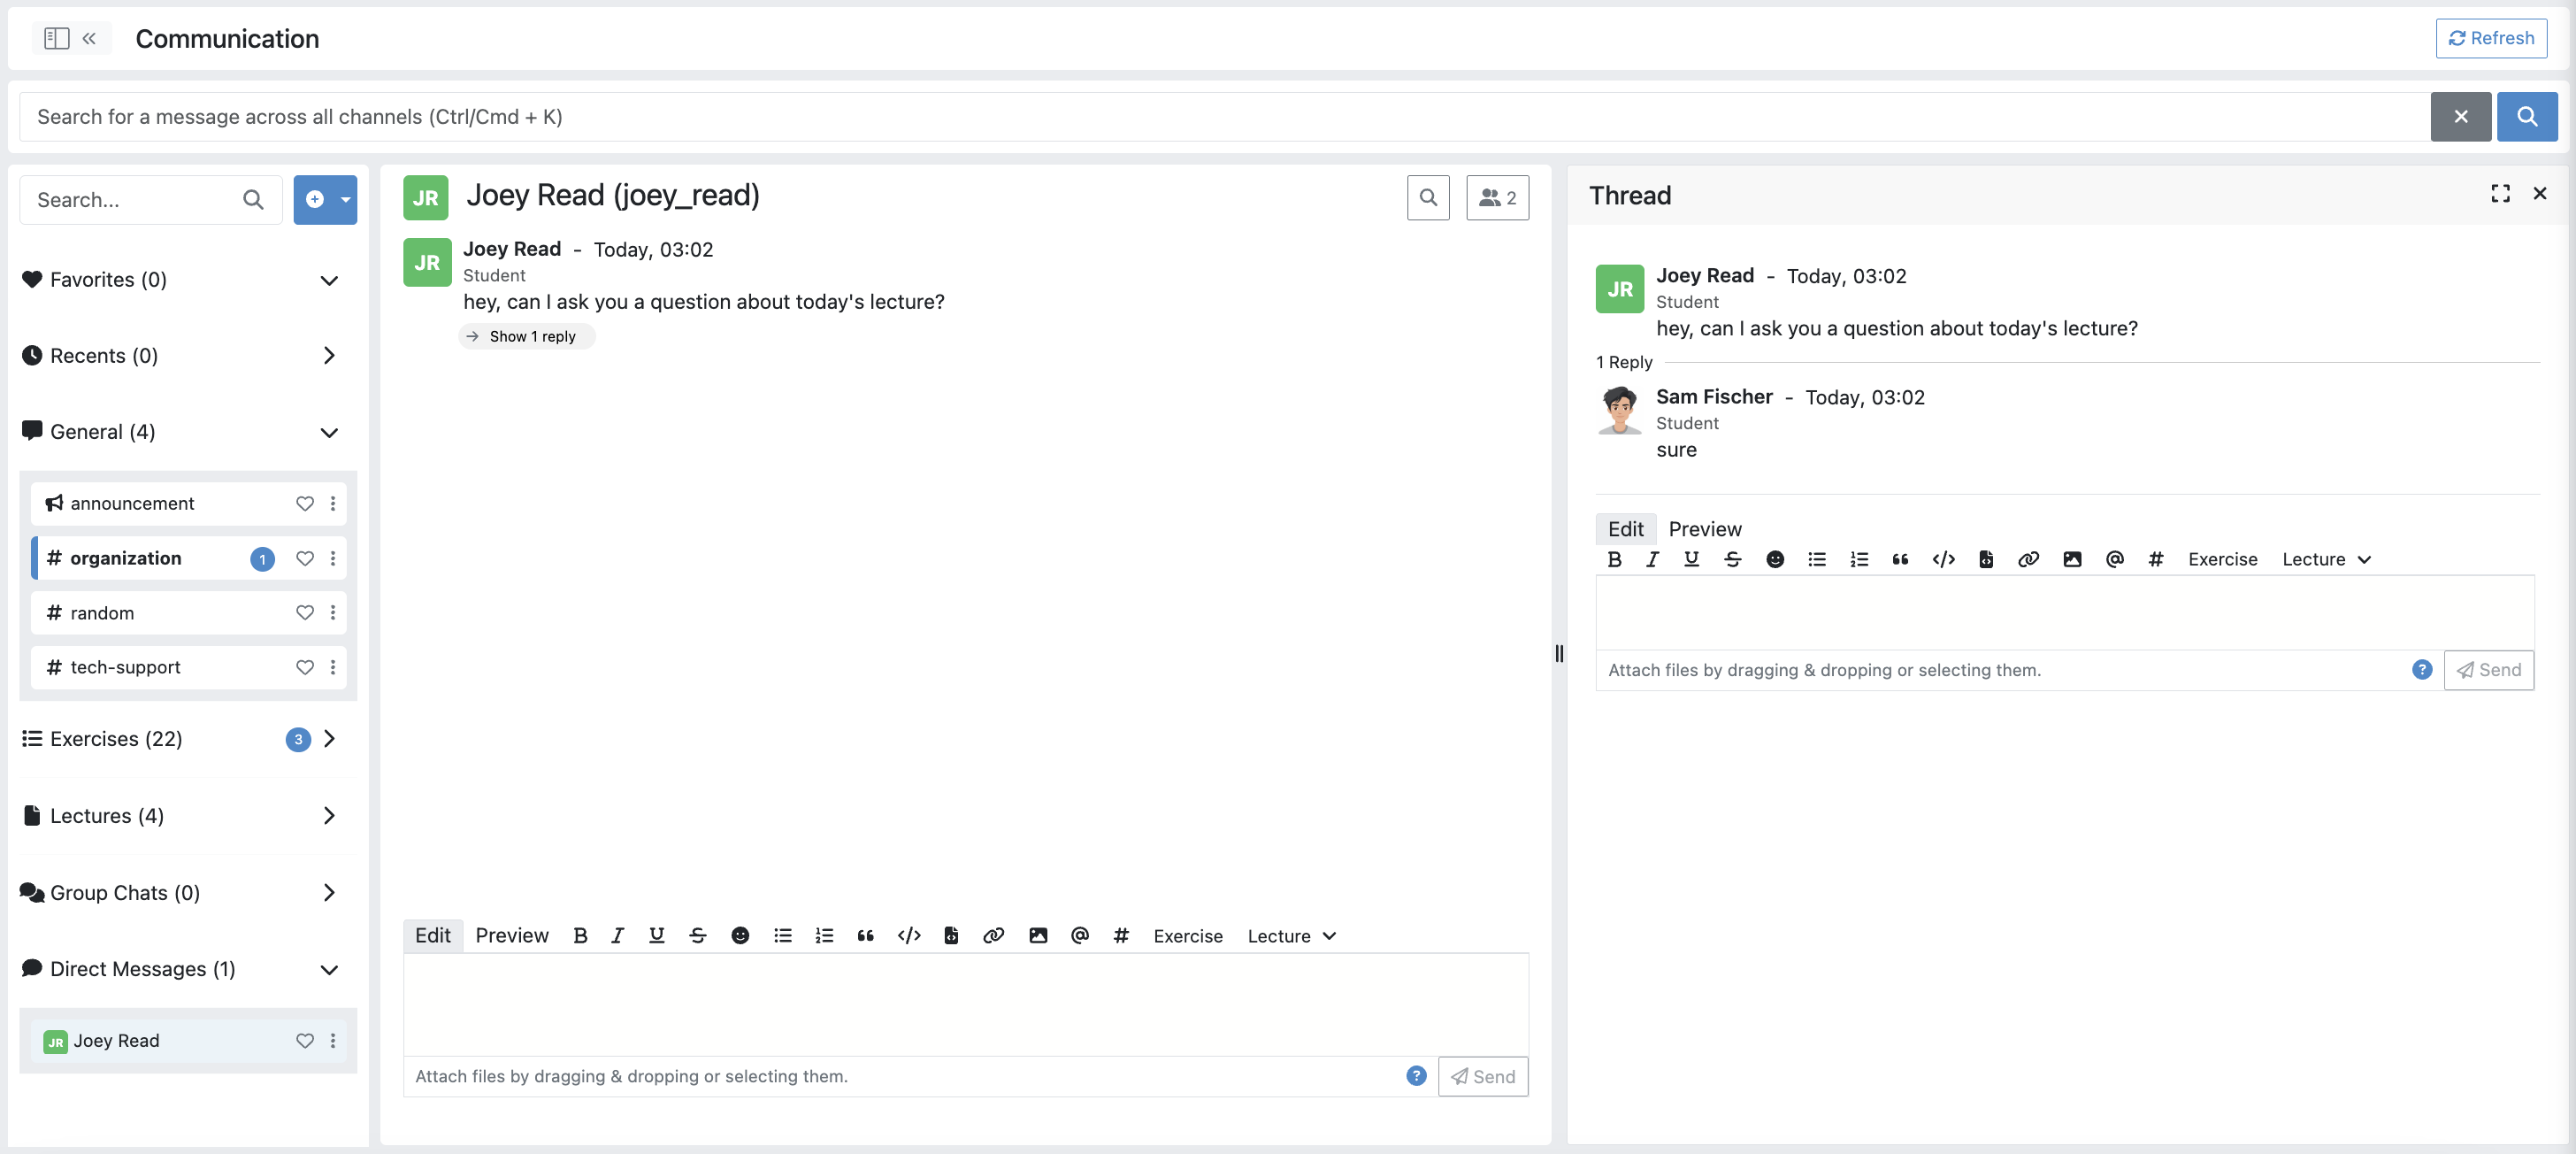Open conversation search with the magnifier icon
Image resolution: width=2576 pixels, height=1154 pixels.
pyautogui.click(x=1428, y=197)
